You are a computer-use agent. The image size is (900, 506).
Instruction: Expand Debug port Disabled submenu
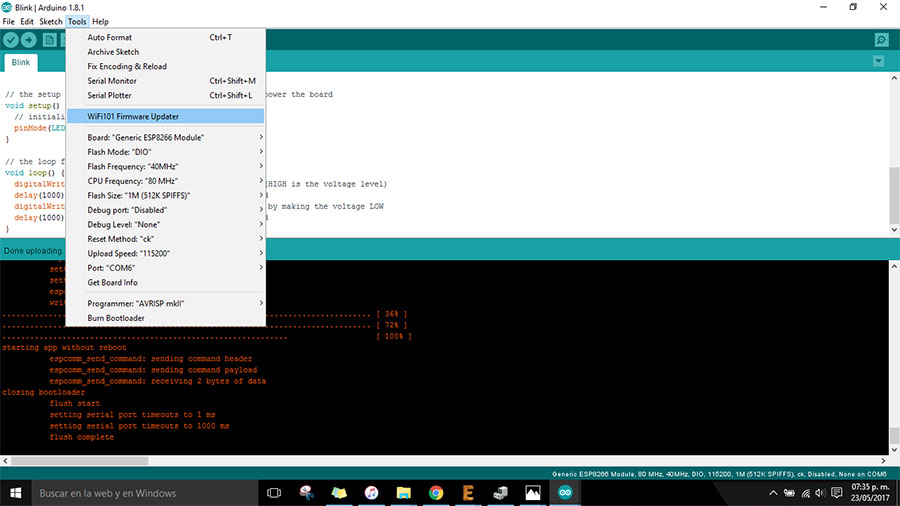tap(166, 210)
